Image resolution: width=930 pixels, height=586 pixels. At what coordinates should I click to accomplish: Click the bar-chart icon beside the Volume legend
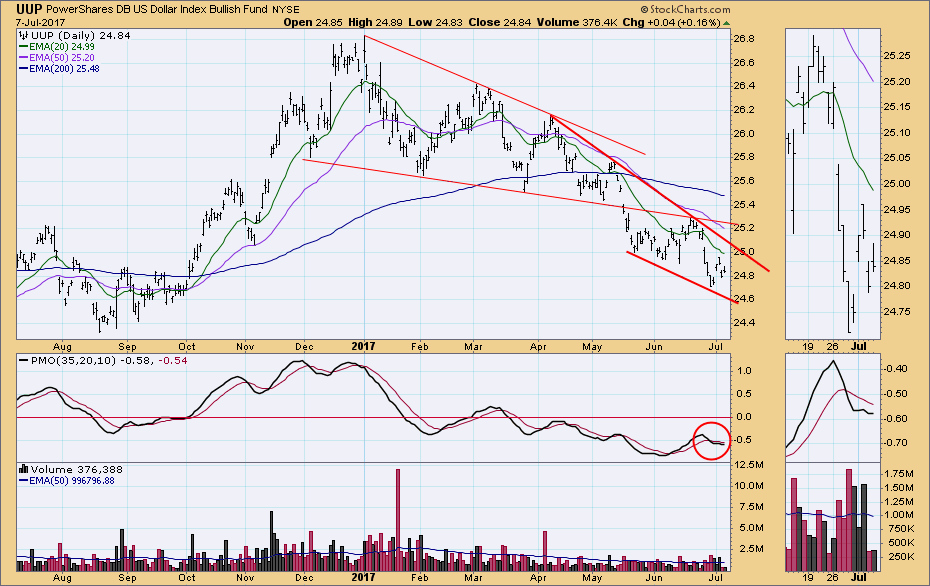(24, 469)
